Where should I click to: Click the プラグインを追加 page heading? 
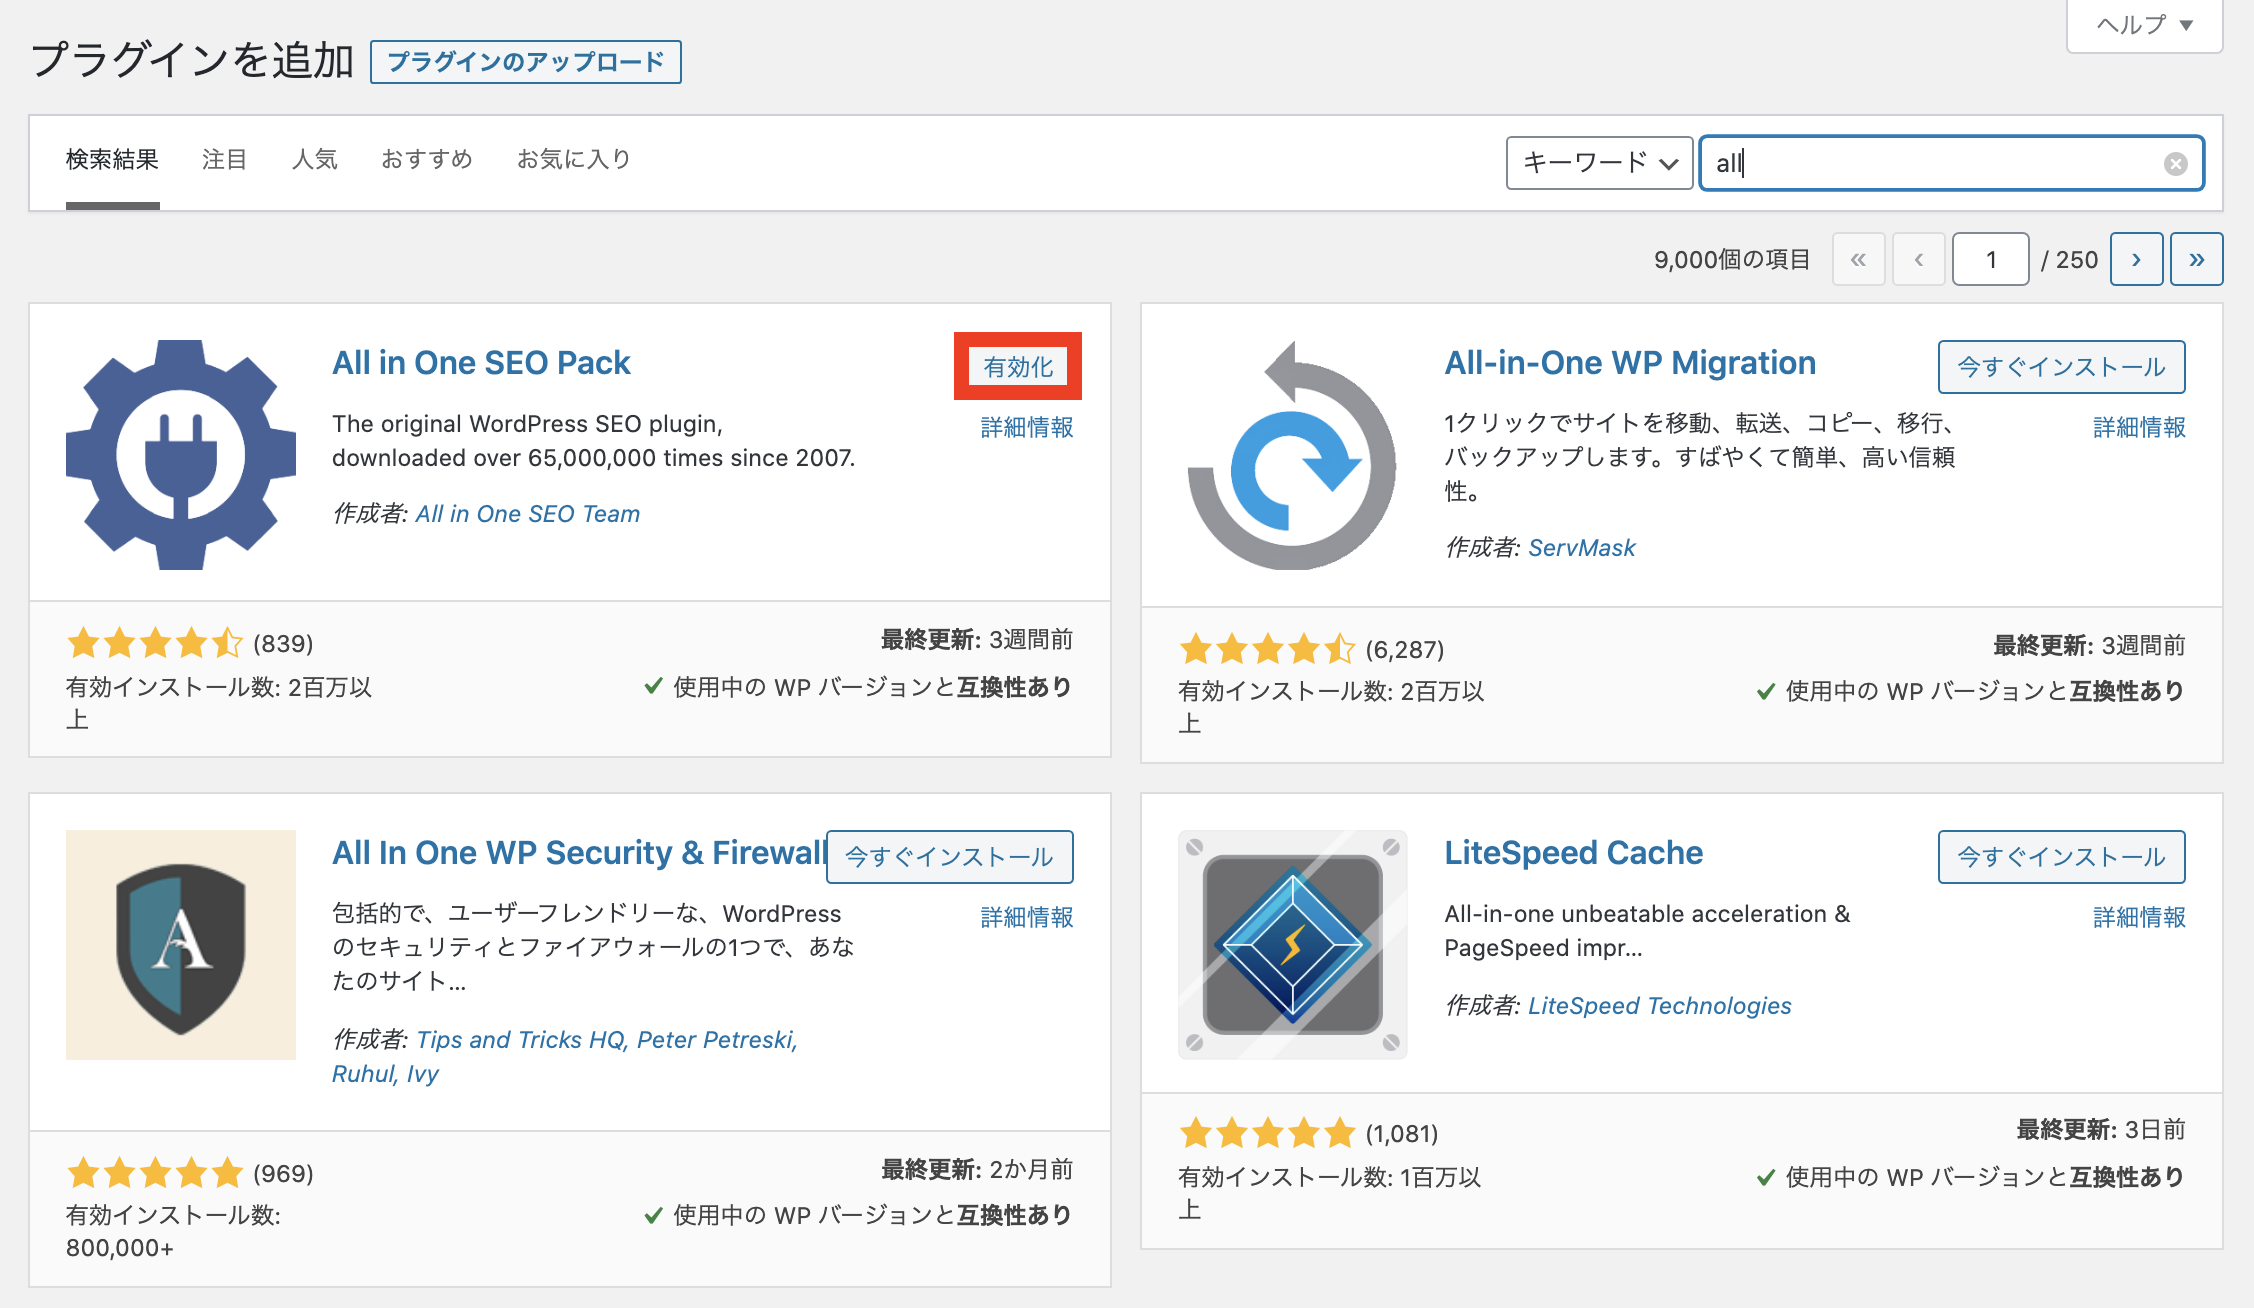pyautogui.click(x=193, y=61)
